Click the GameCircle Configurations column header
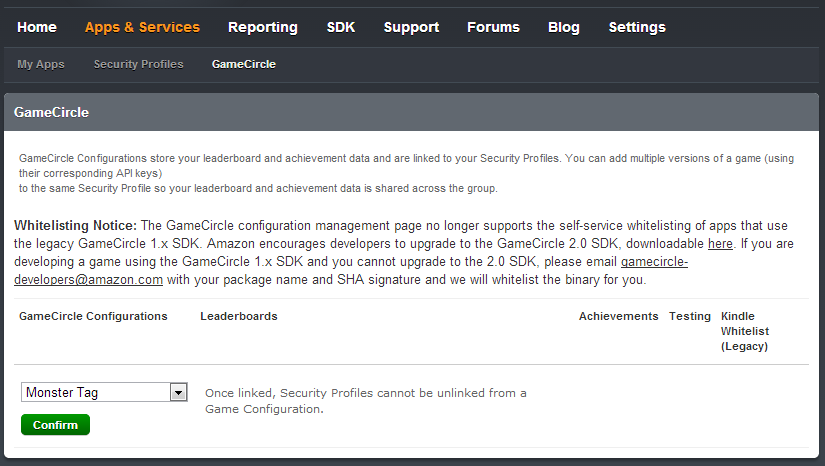Viewport: 825px width, 466px height. (93, 316)
